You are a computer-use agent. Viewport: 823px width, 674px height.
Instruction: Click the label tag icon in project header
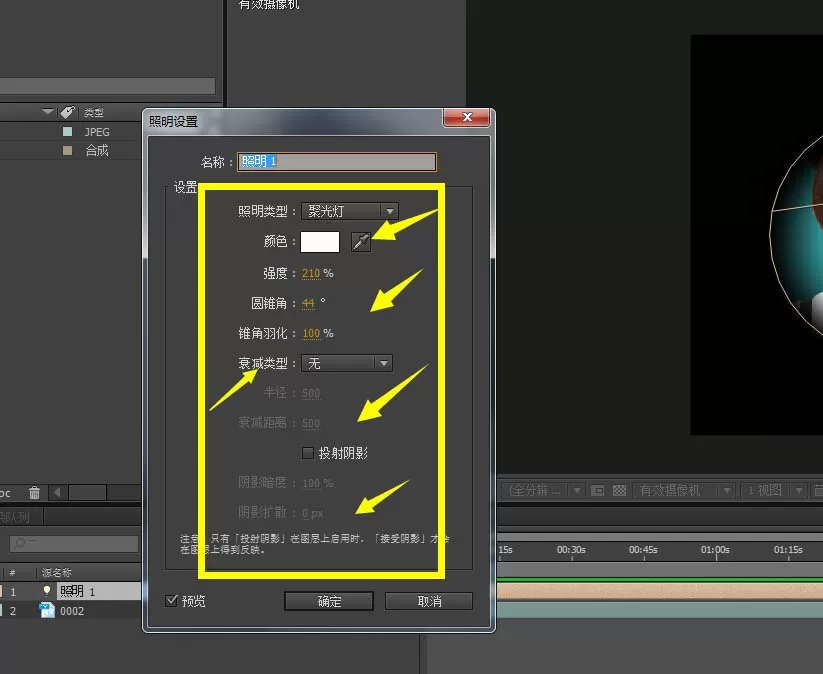pos(67,112)
